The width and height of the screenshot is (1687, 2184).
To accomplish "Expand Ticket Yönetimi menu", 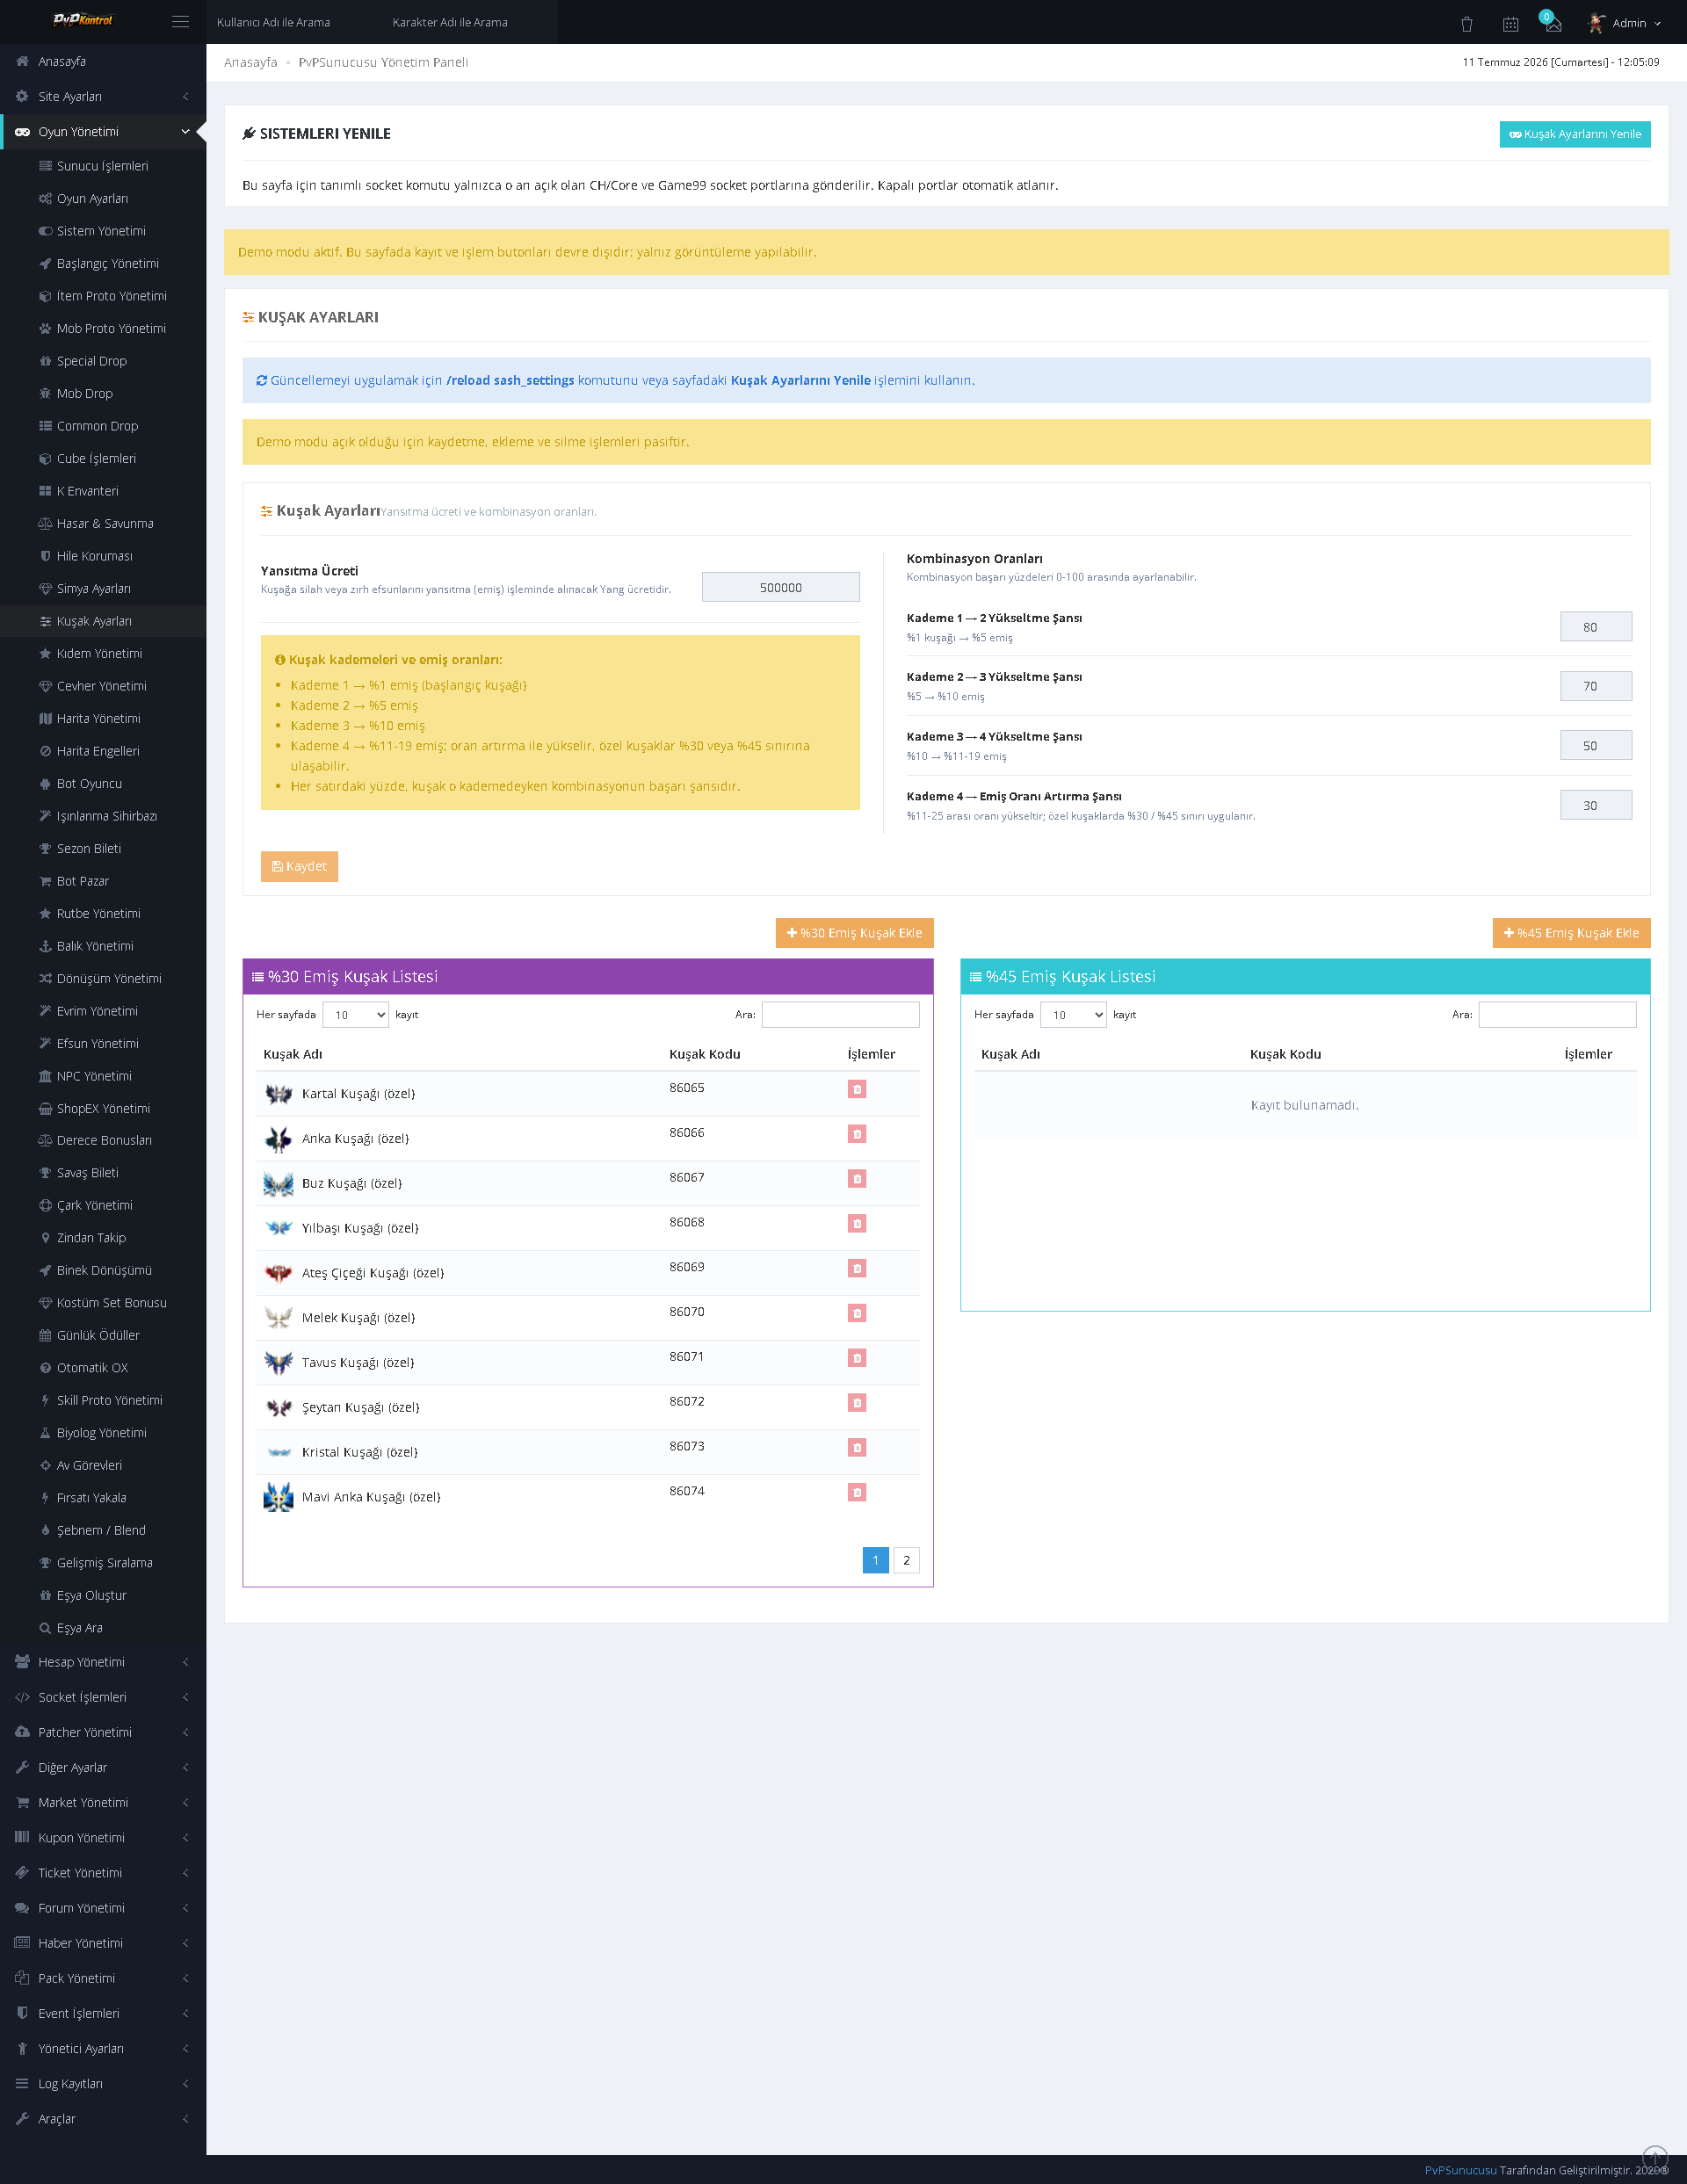I will click(103, 1873).
